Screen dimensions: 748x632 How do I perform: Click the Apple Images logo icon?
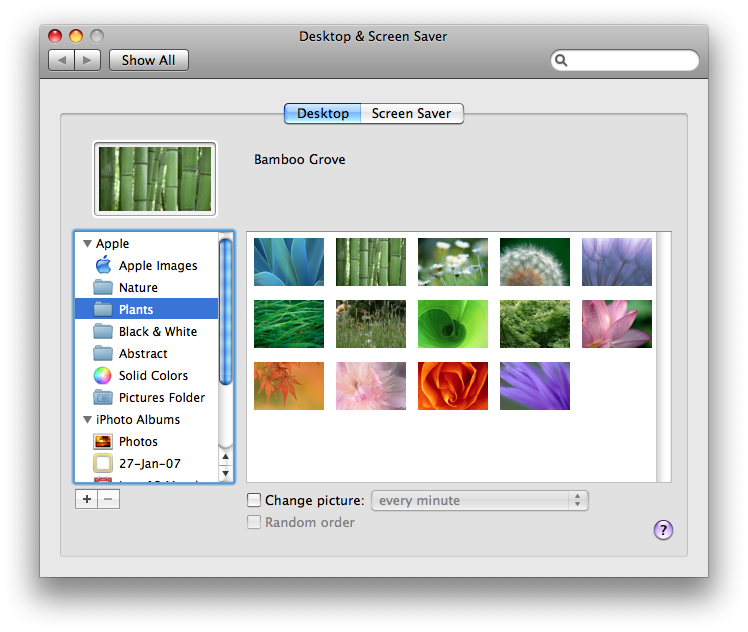[x=102, y=265]
